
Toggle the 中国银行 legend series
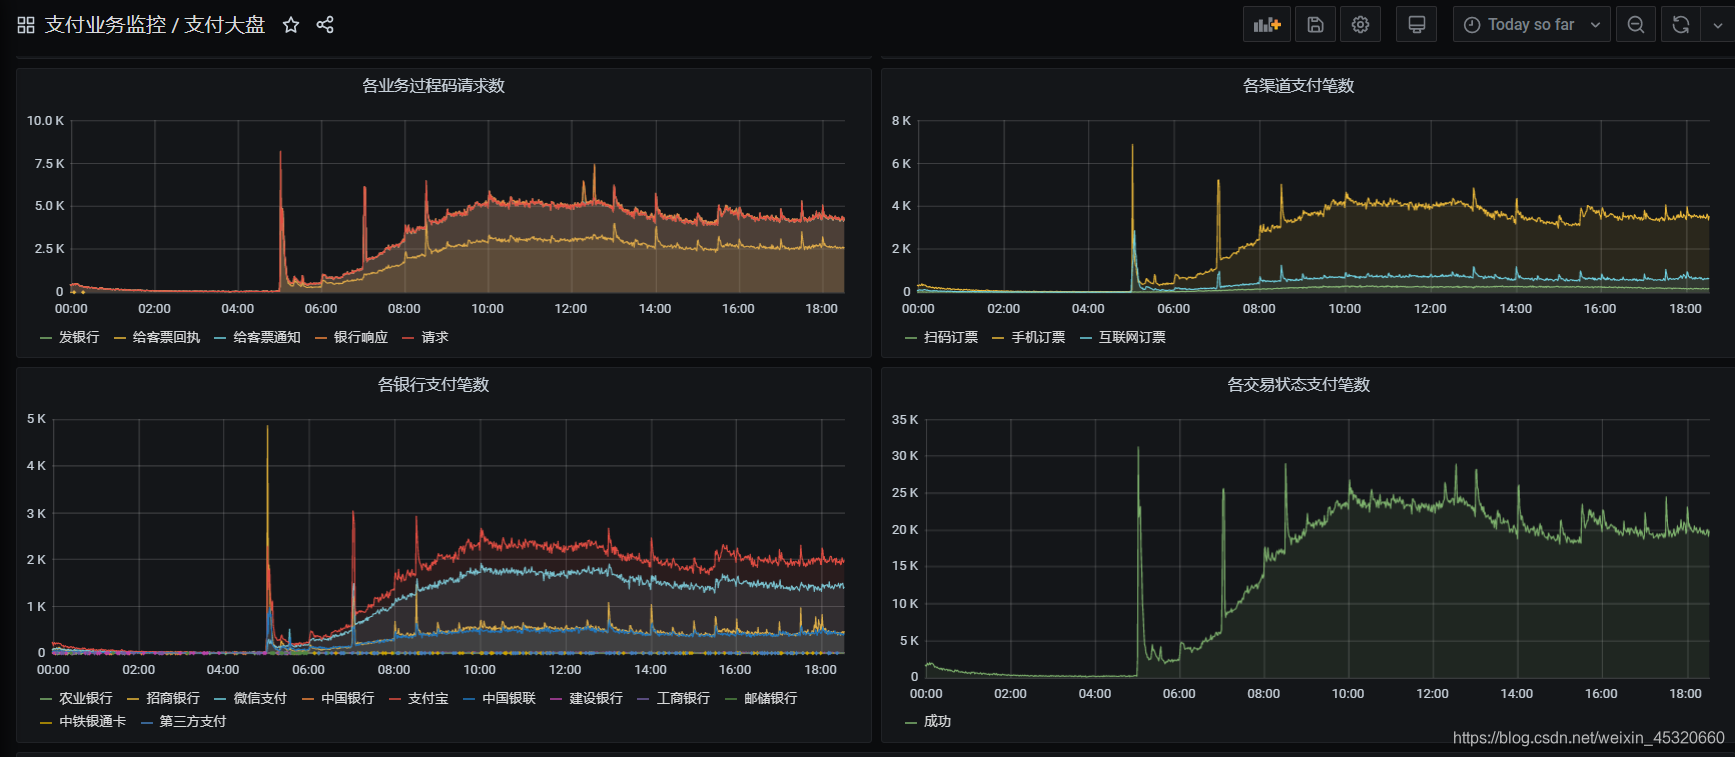[347, 699]
